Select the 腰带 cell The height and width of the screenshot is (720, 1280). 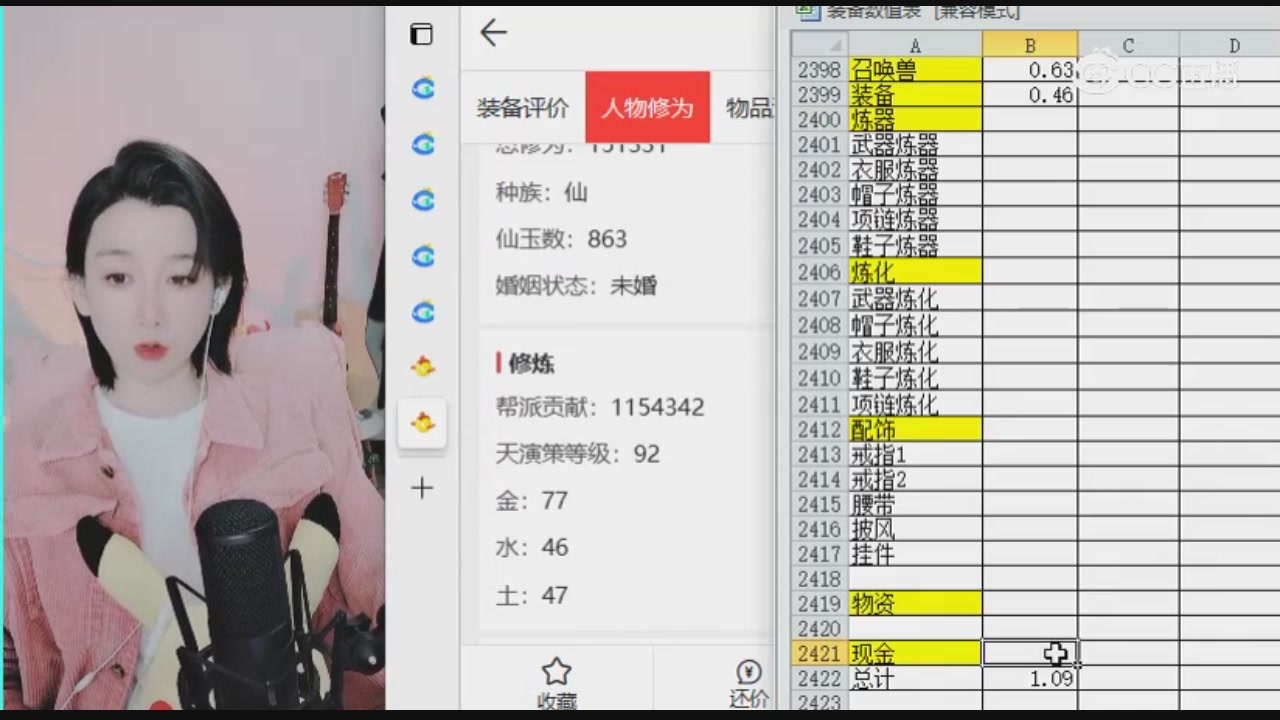pos(915,505)
